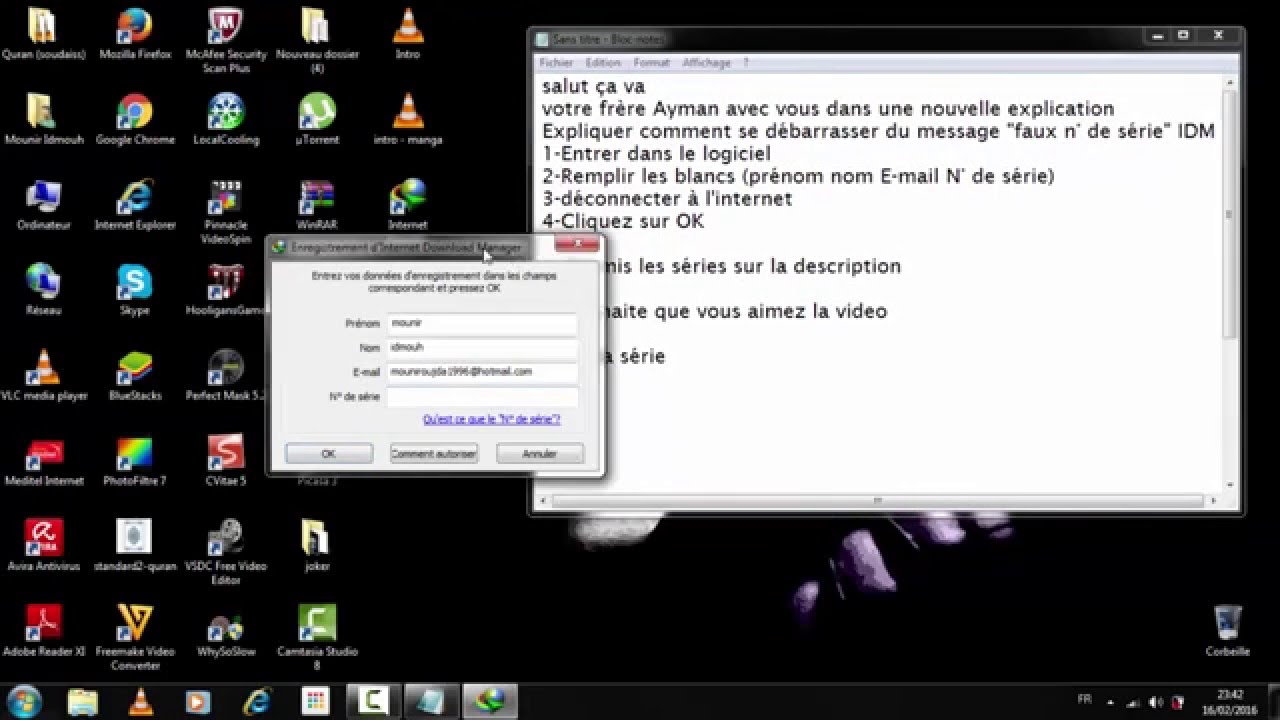The width and height of the screenshot is (1280, 720).
Task: Click FR language indicator in tray
Action: pos(1084,700)
